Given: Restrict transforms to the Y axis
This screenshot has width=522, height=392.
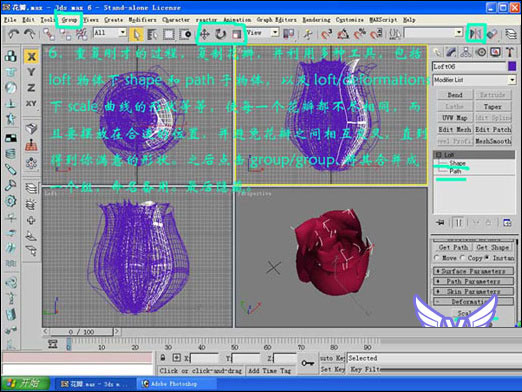Looking at the screenshot, I should [31, 72].
